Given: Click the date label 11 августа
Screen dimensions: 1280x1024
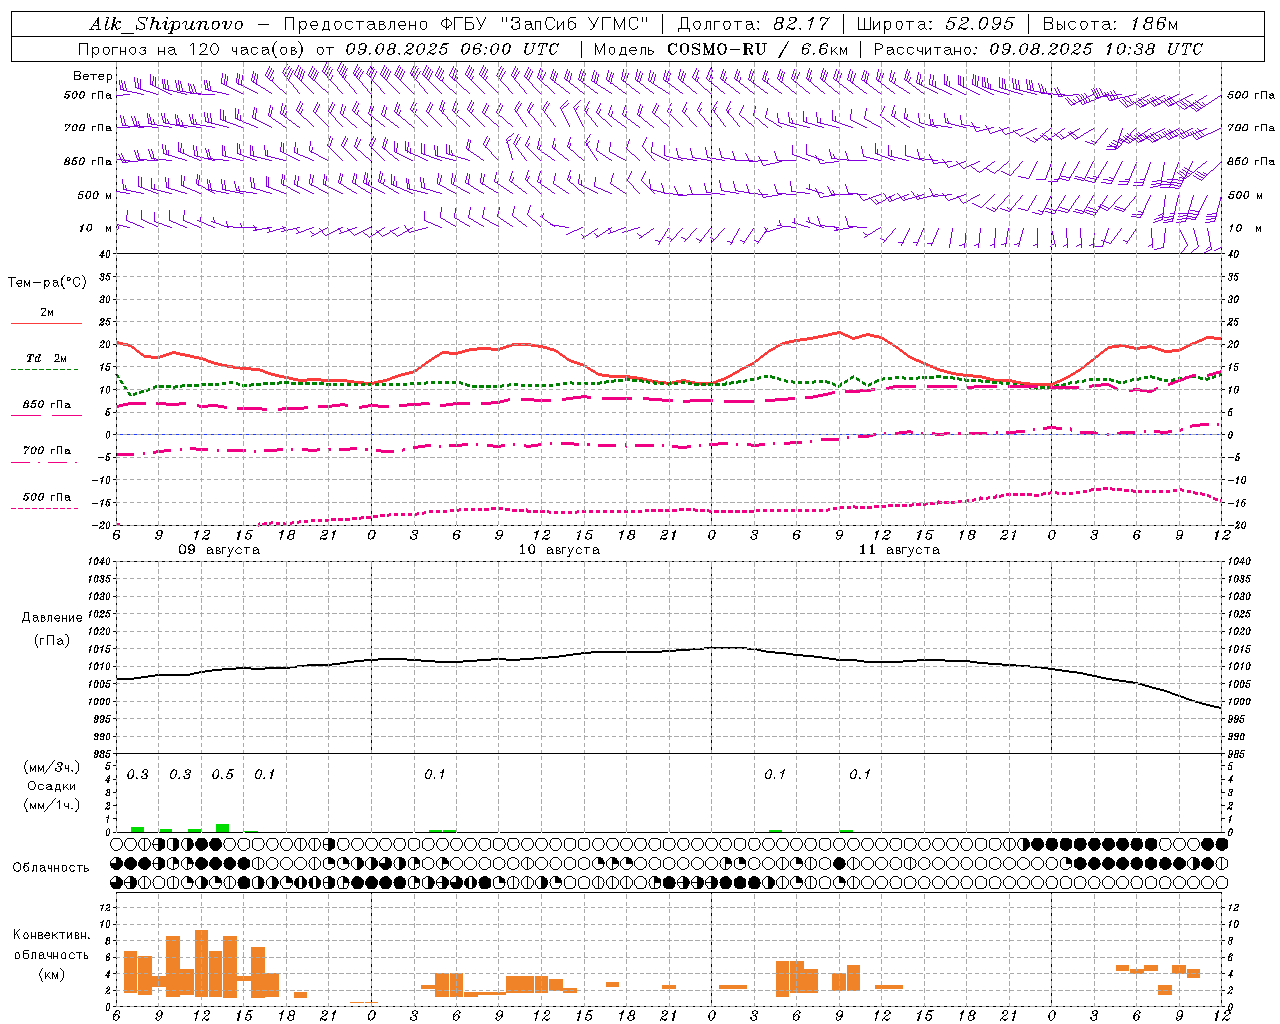Looking at the screenshot, I should click(x=899, y=550).
